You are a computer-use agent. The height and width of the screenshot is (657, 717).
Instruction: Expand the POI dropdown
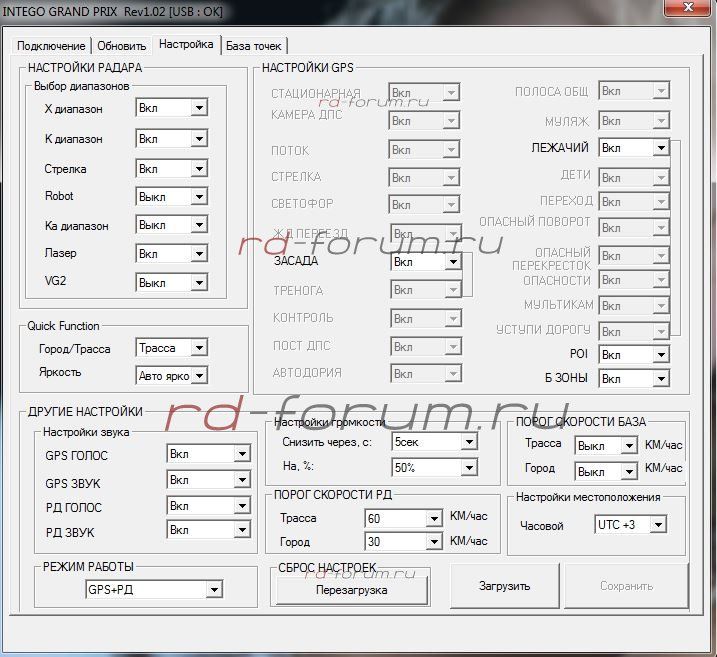coord(634,354)
